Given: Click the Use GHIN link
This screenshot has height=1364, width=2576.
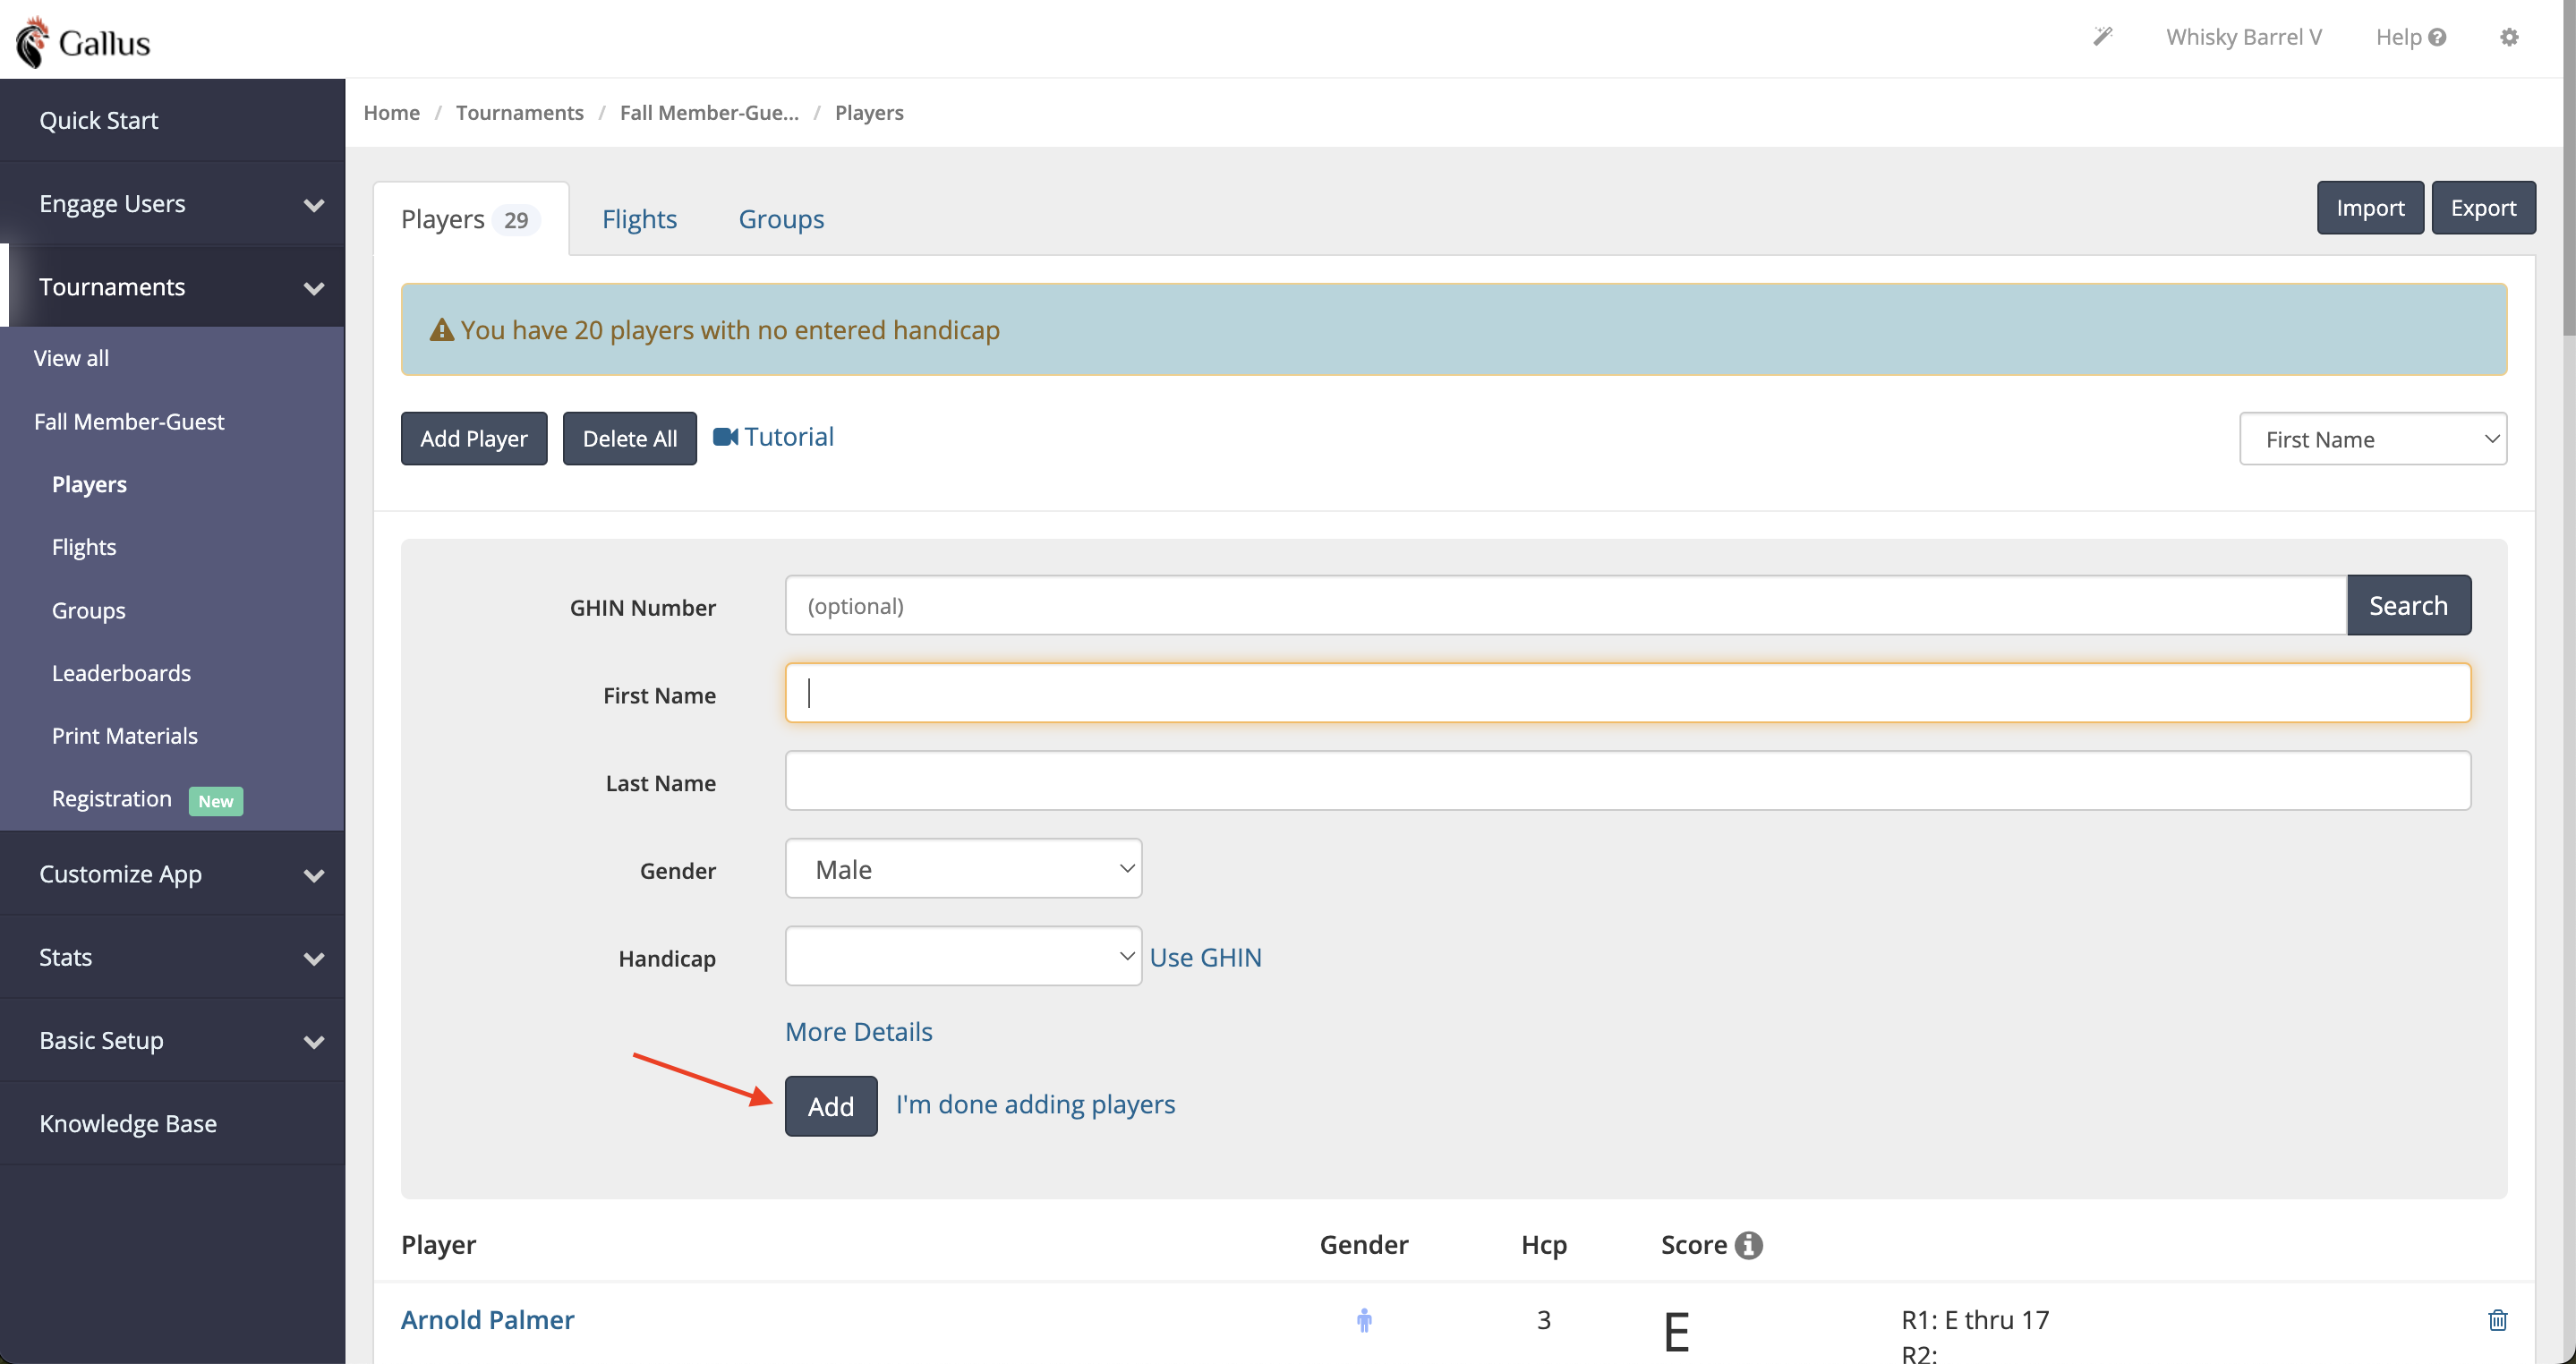Looking at the screenshot, I should pos(1205,957).
